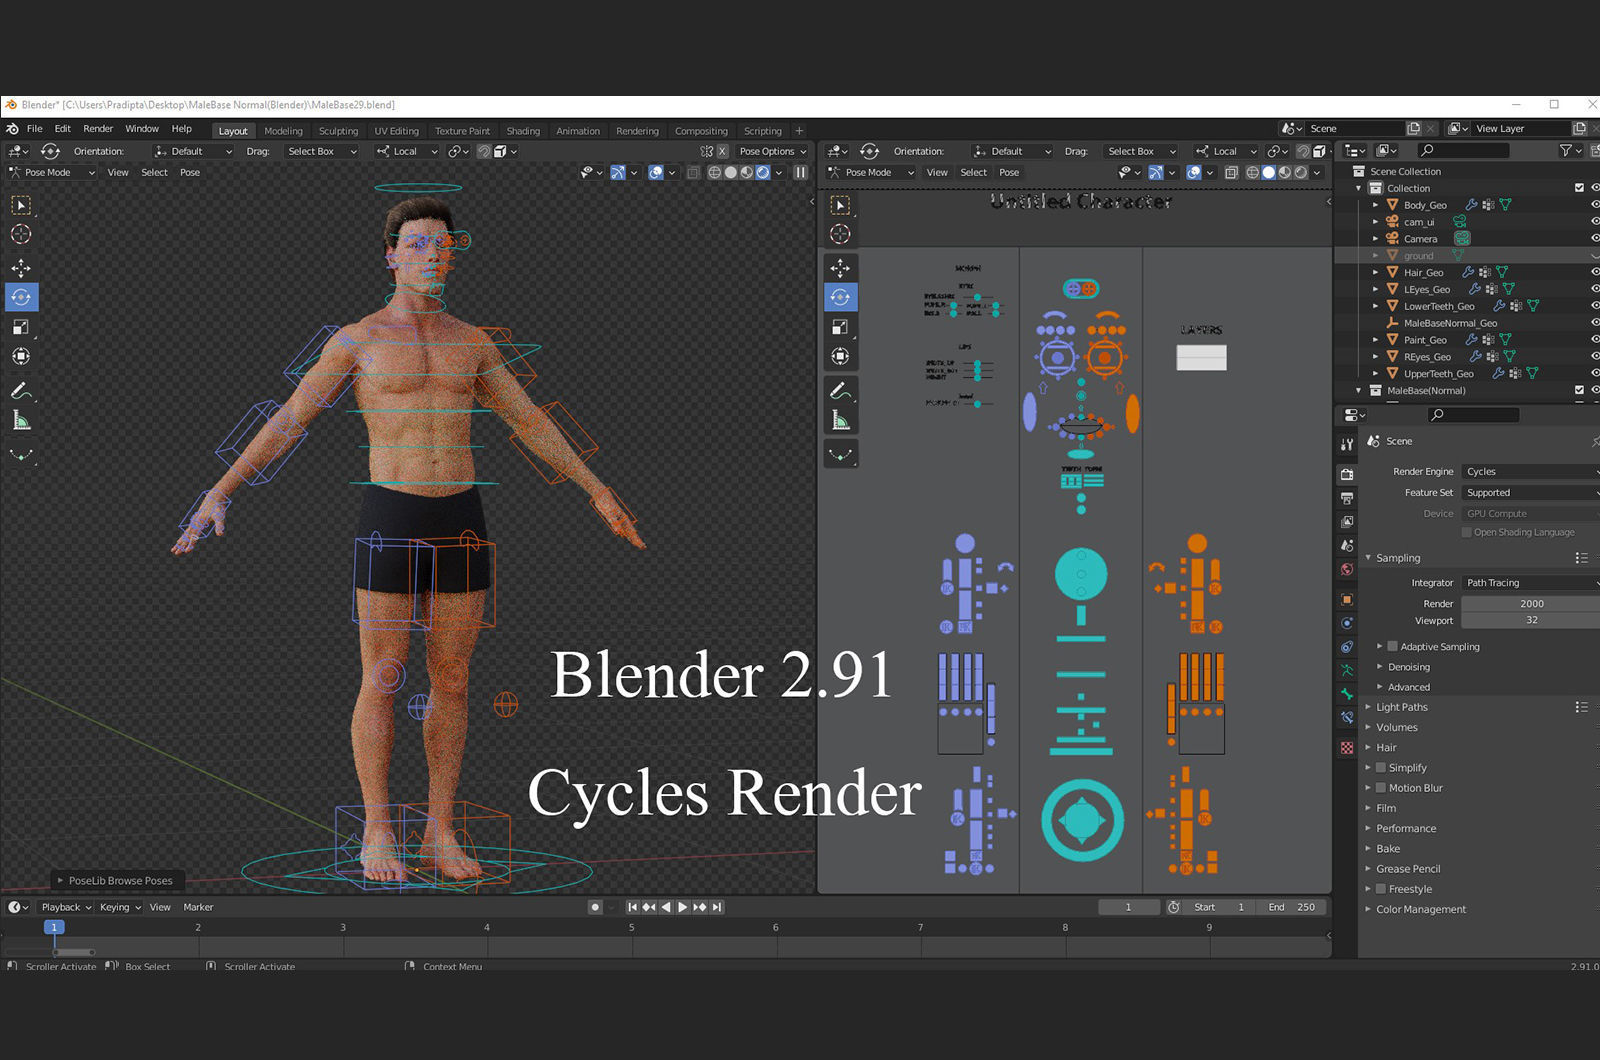Switch left viewport to wireframe shading

(714, 172)
